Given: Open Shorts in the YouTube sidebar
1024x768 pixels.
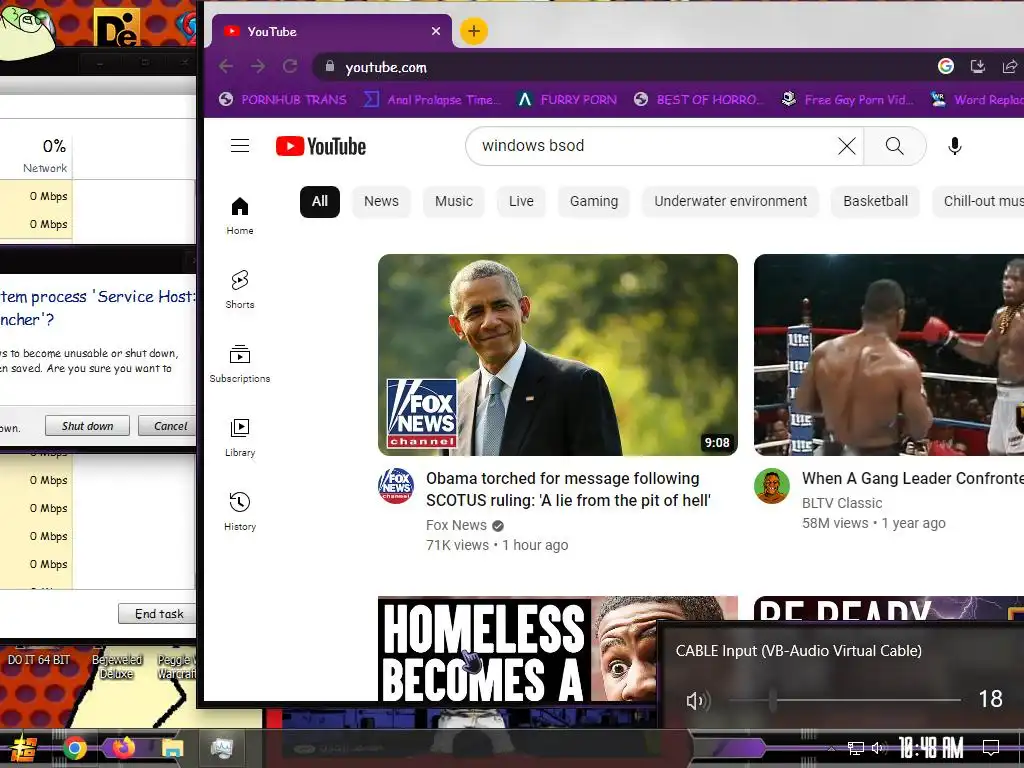Looking at the screenshot, I should pyautogui.click(x=240, y=289).
